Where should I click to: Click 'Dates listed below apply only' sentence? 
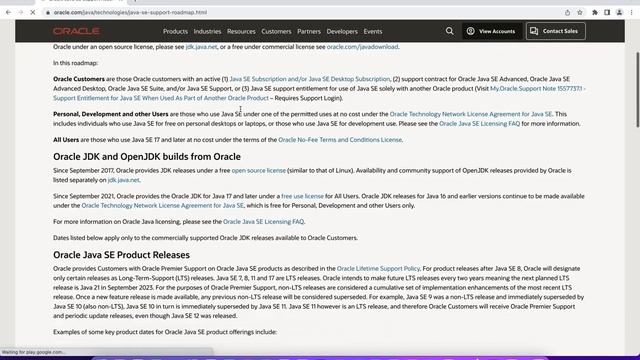pos(205,238)
